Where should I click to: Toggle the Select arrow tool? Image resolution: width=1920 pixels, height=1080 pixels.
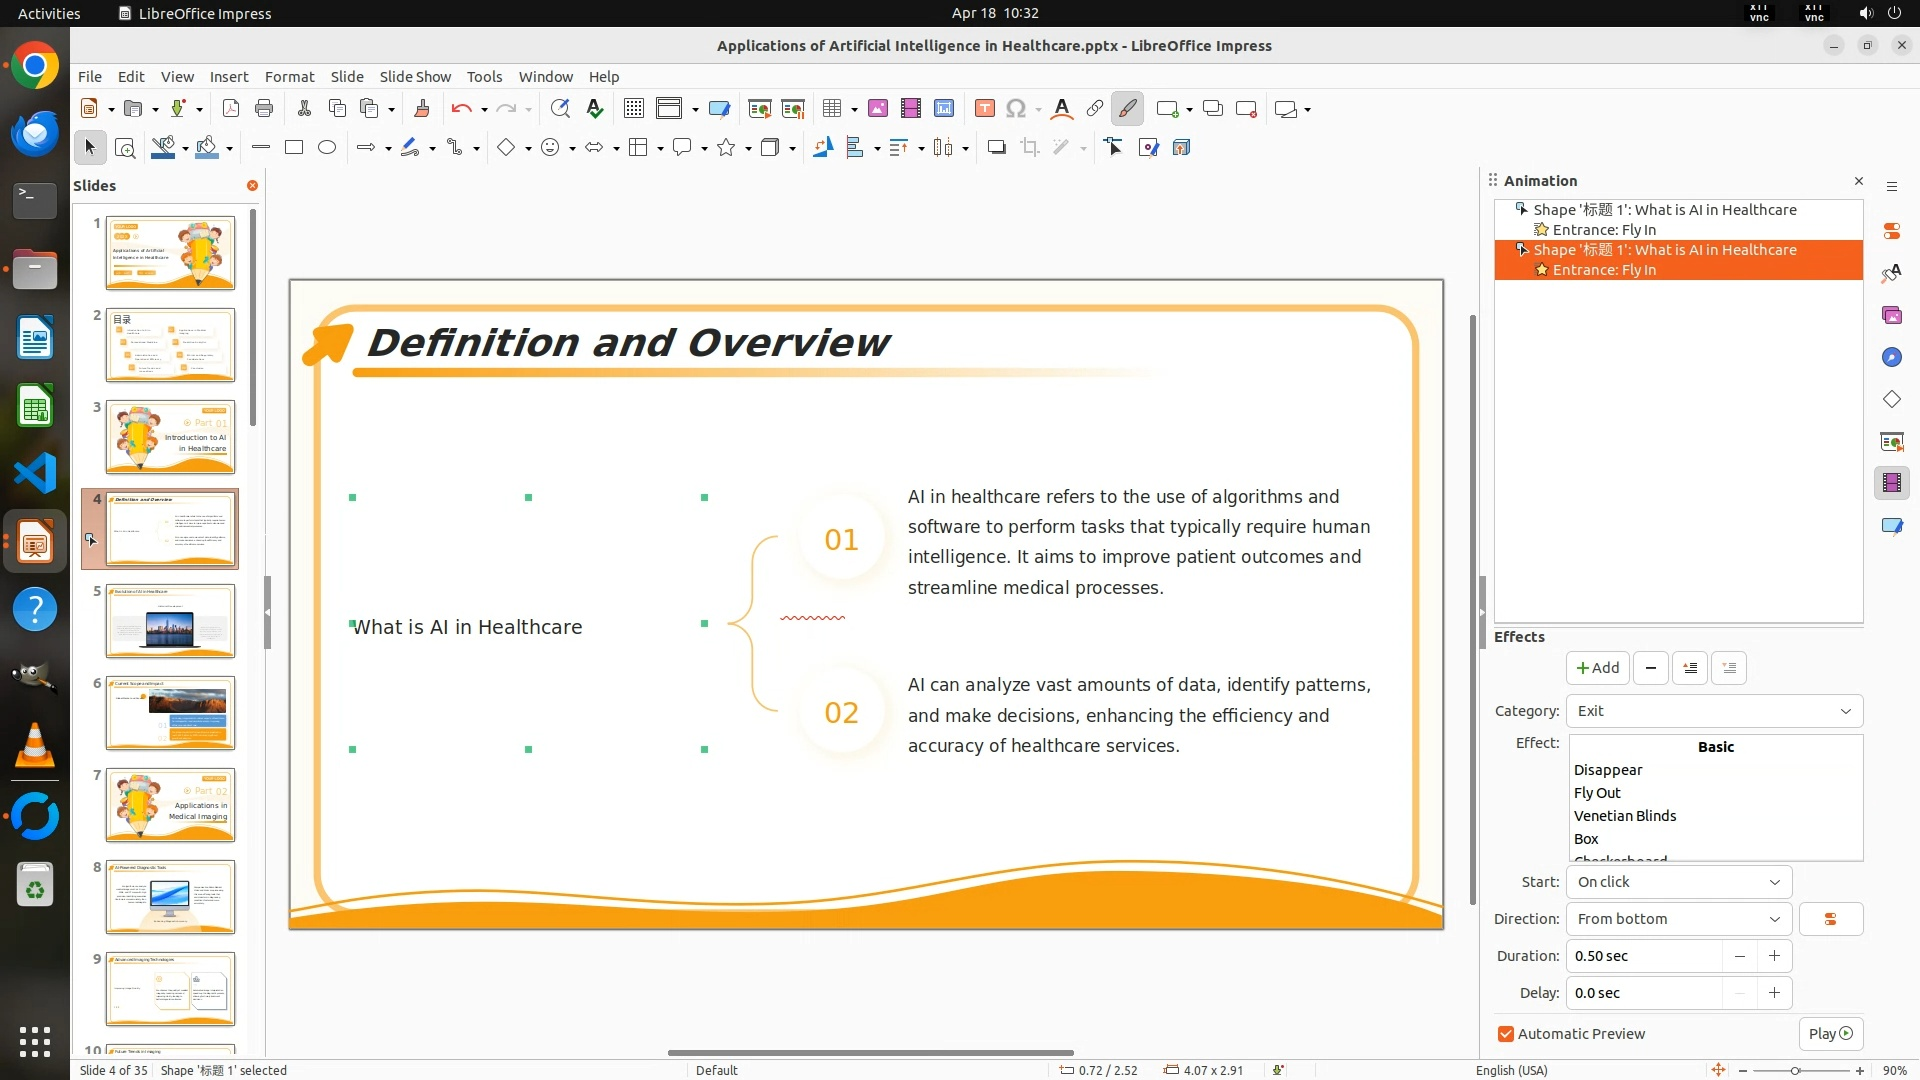(x=90, y=148)
